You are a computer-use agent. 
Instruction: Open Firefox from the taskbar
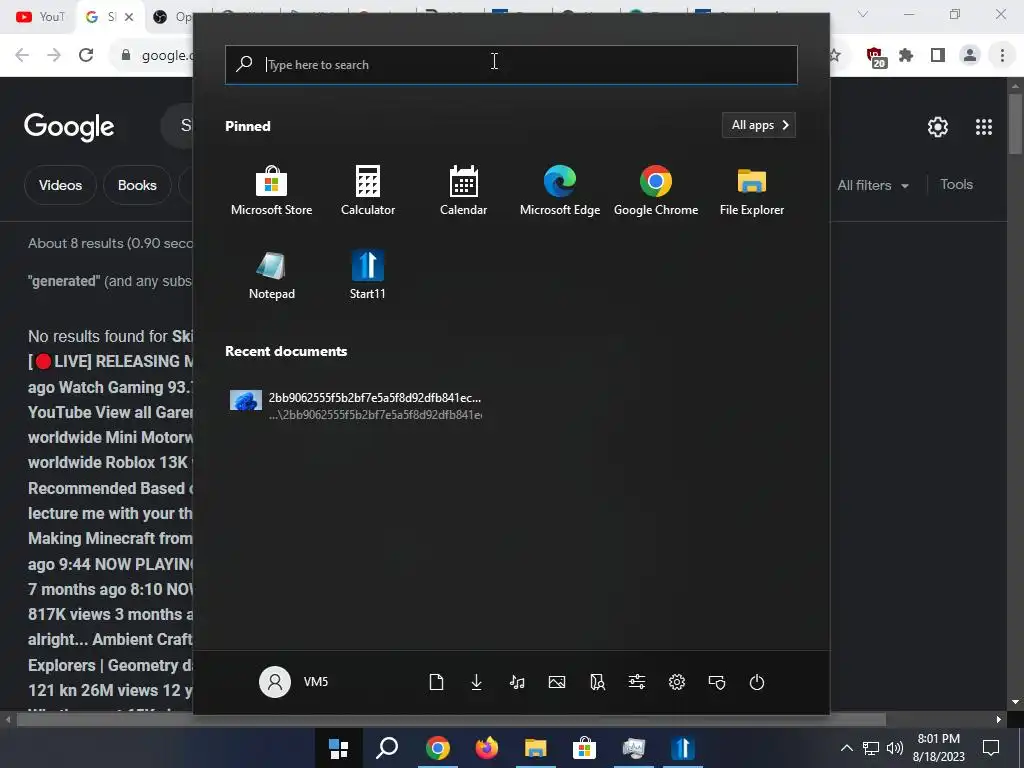click(x=487, y=748)
